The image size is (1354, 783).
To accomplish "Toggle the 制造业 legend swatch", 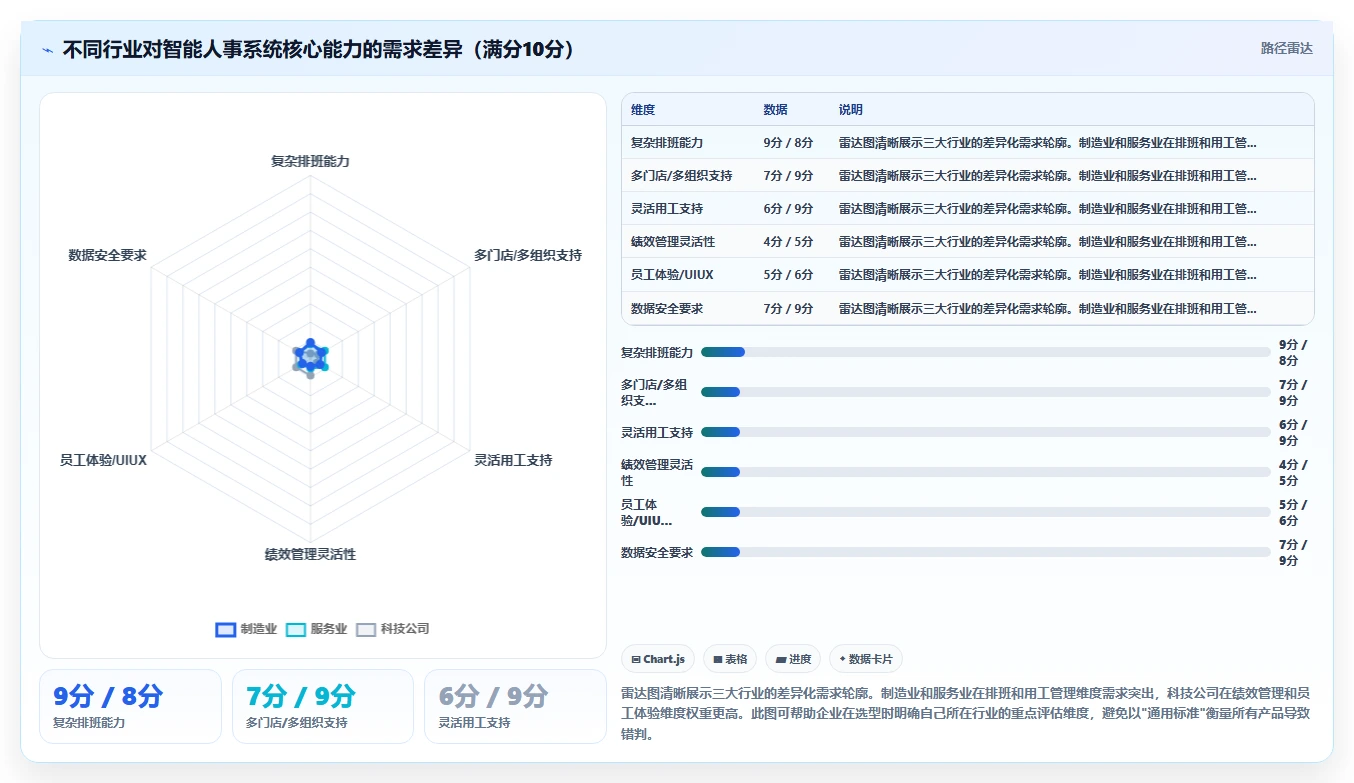I will [226, 629].
